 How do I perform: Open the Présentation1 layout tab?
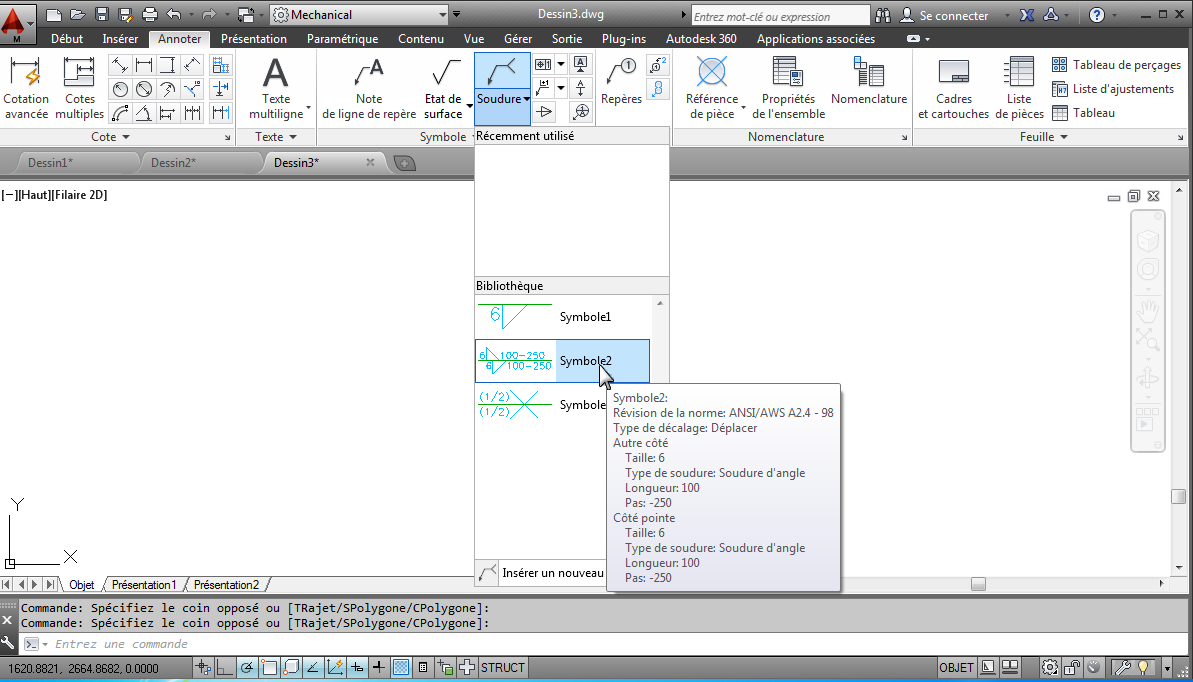tap(144, 585)
